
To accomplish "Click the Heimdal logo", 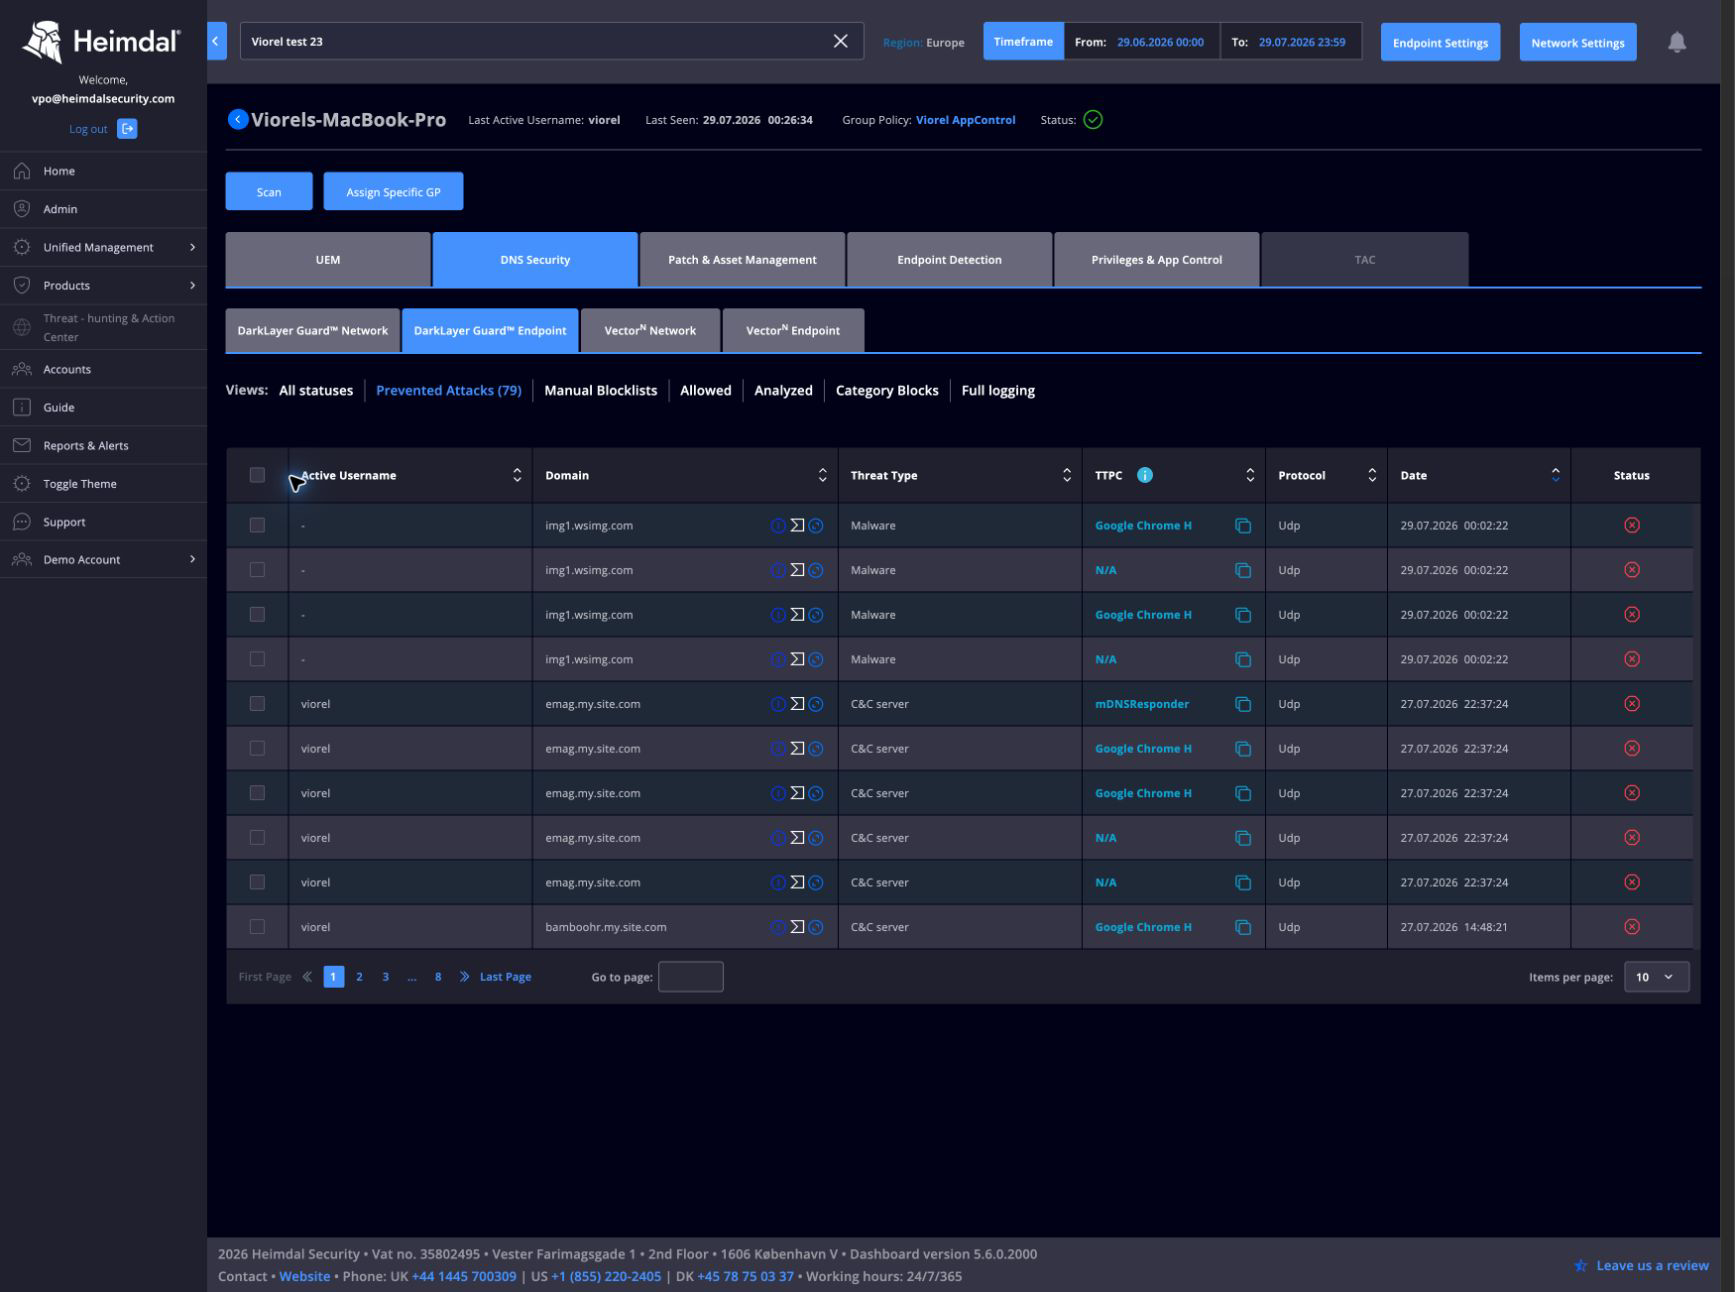I will (102, 42).
